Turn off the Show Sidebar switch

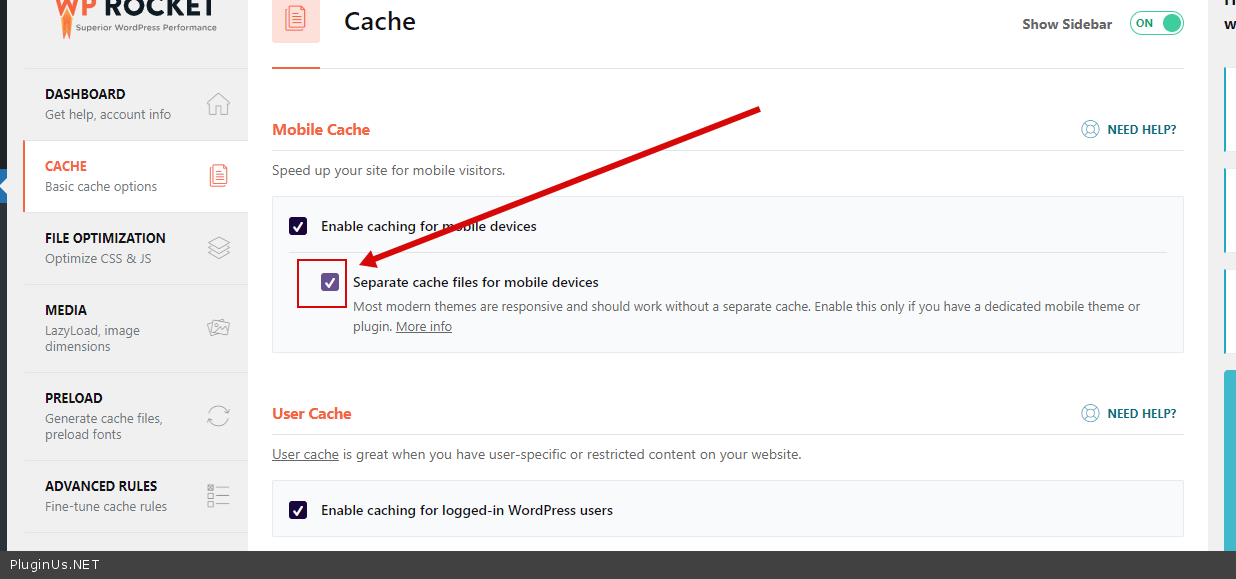click(x=1156, y=23)
